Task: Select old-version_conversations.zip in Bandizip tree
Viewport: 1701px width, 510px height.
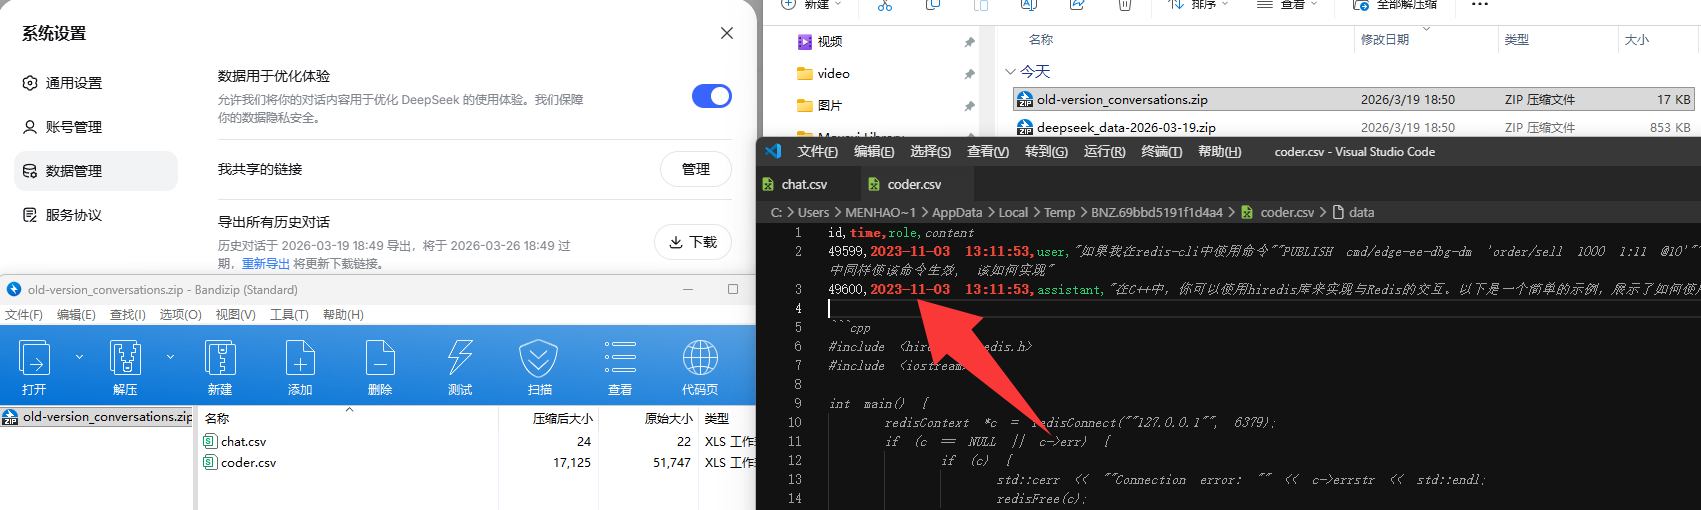Action: point(97,417)
